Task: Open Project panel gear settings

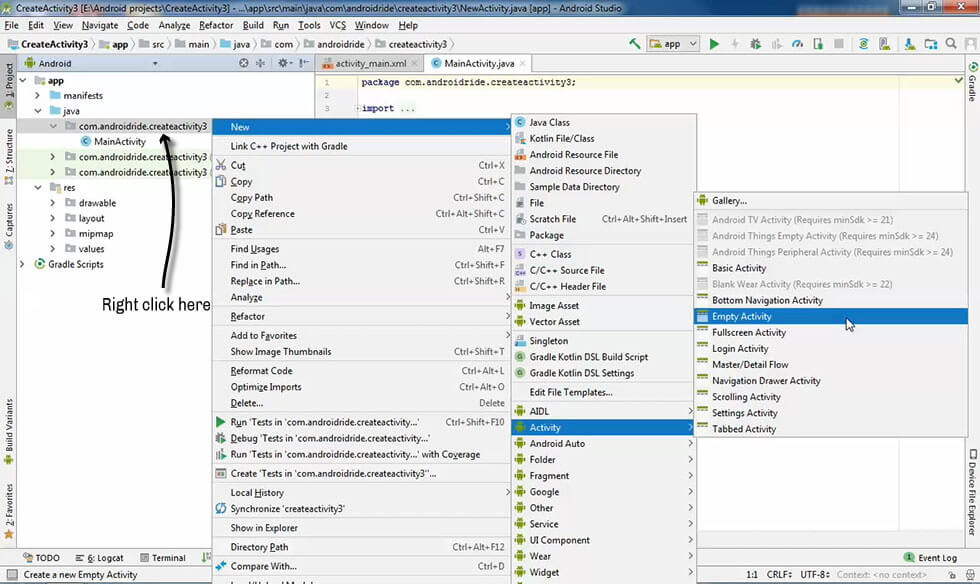Action: (x=284, y=63)
